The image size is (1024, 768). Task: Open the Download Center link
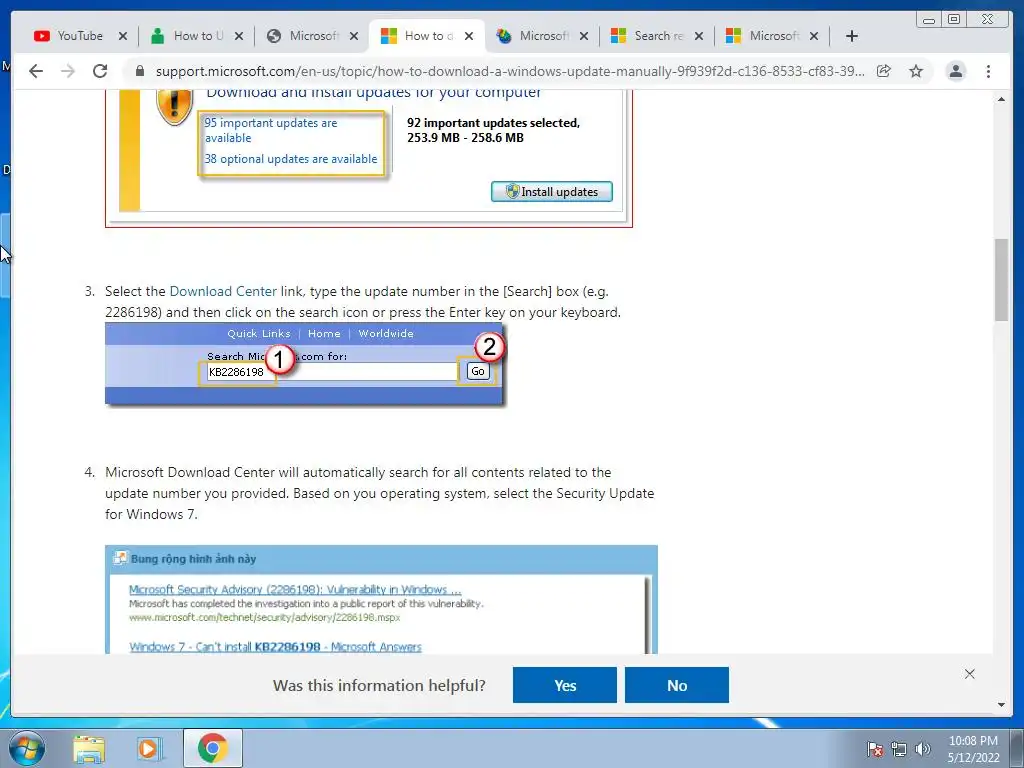(x=223, y=291)
